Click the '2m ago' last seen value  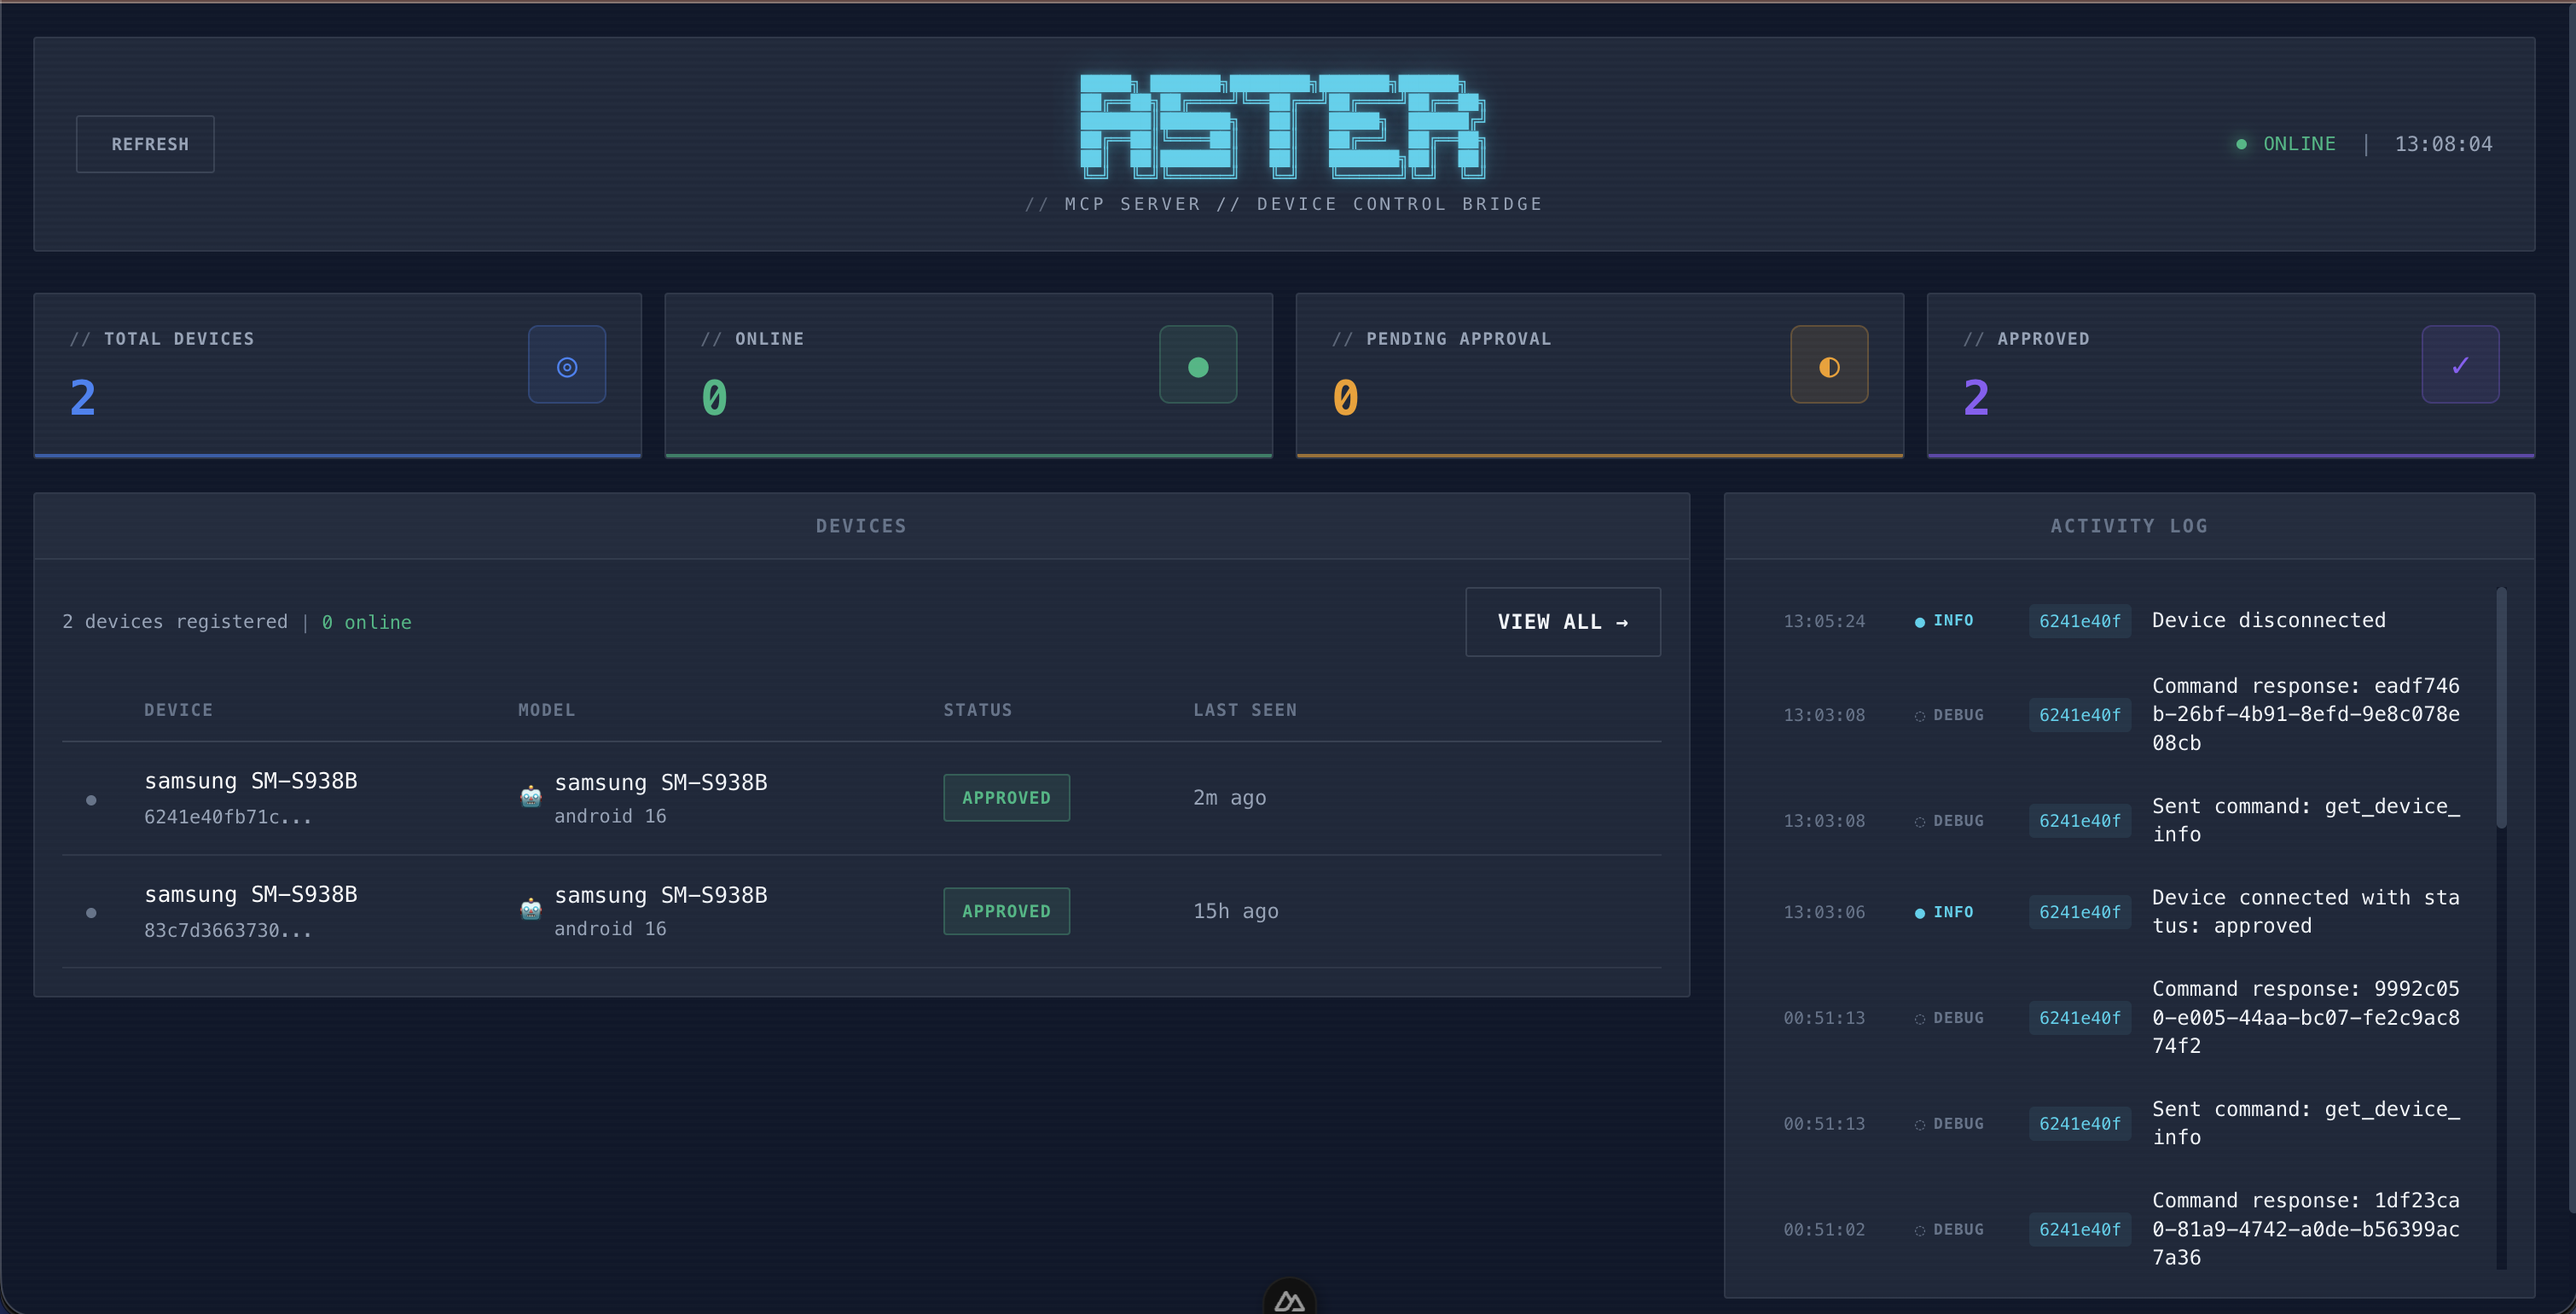tap(1229, 798)
